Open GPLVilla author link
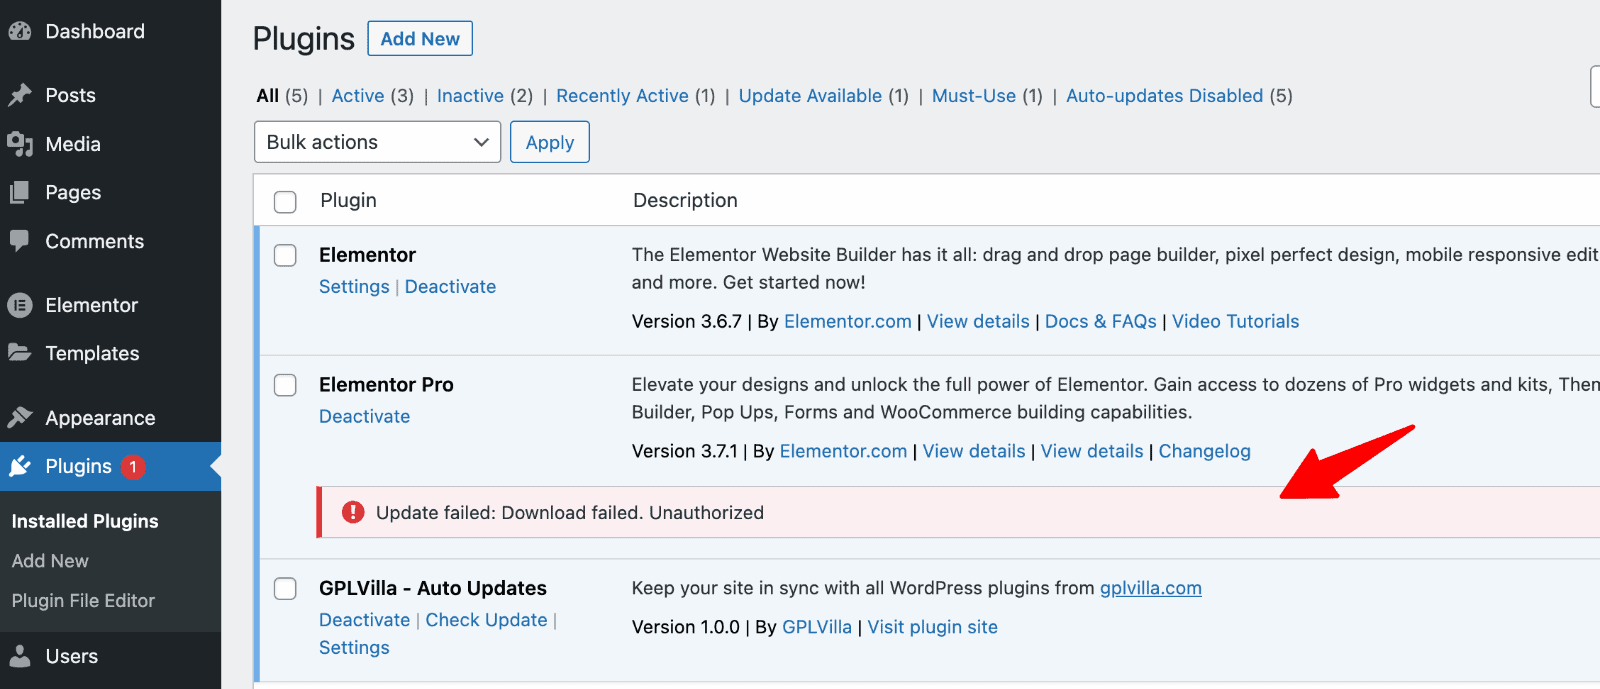The width and height of the screenshot is (1600, 689). pyautogui.click(x=817, y=627)
